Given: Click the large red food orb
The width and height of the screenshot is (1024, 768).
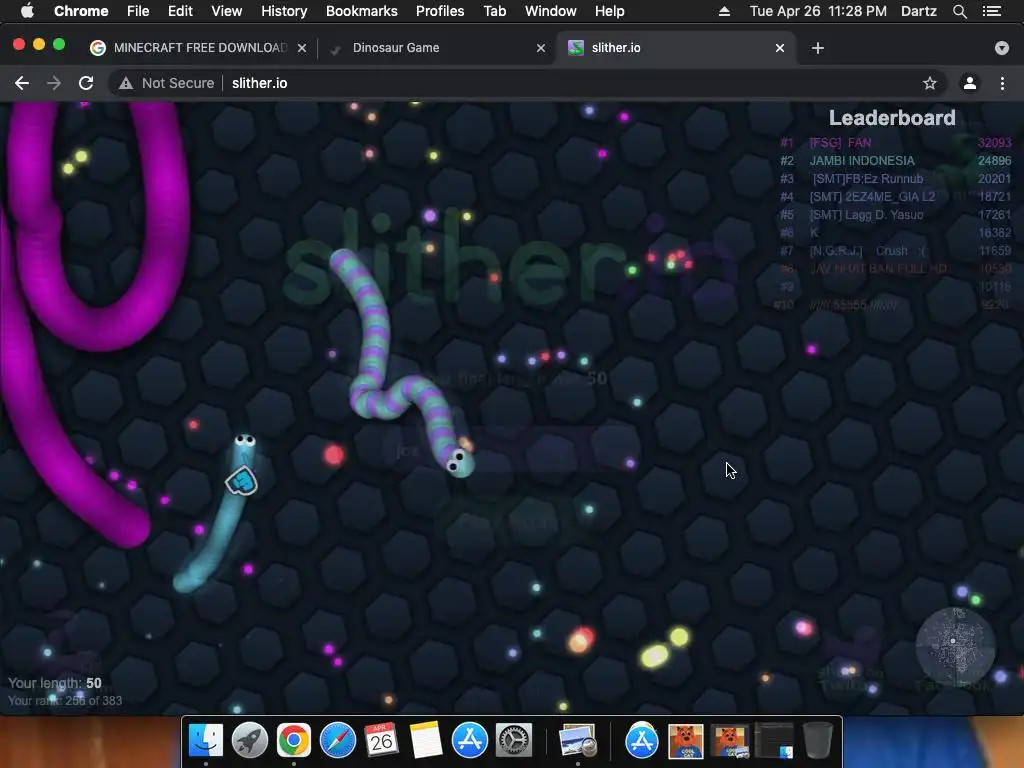Looking at the screenshot, I should (x=334, y=455).
